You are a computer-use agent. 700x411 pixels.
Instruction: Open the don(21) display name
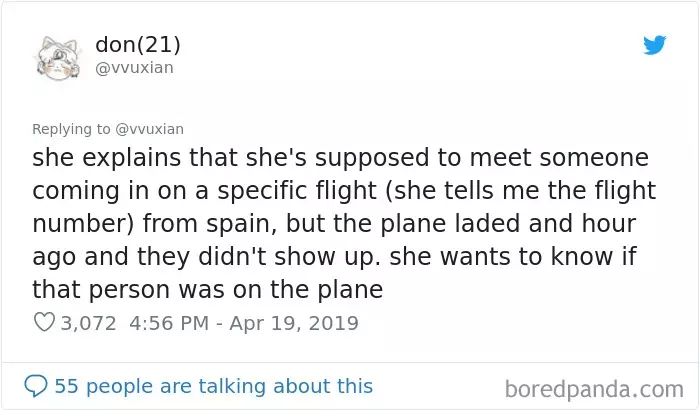pos(138,45)
